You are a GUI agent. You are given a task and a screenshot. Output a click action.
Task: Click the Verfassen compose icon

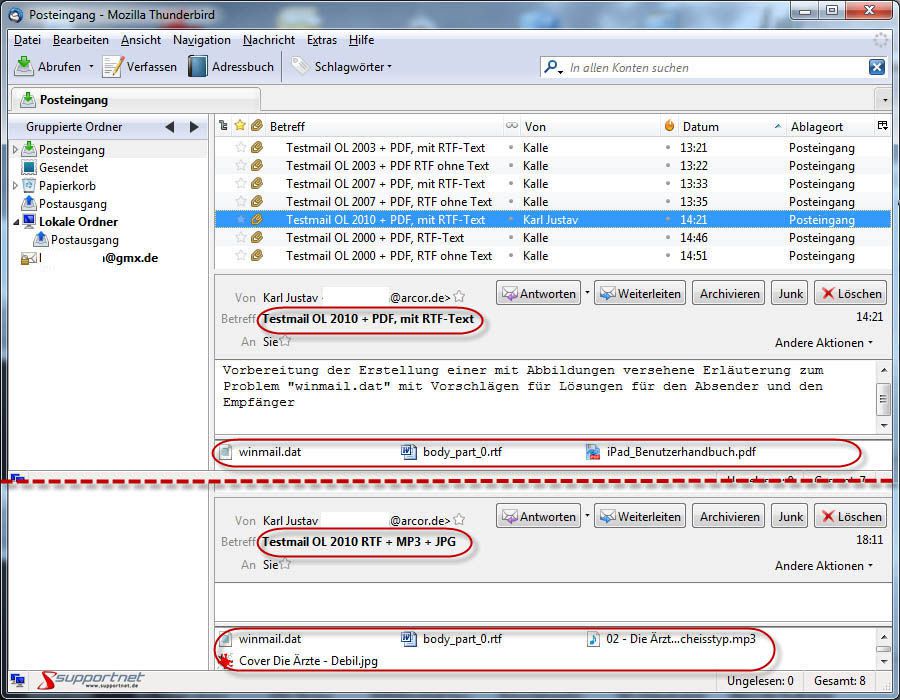click(x=113, y=67)
